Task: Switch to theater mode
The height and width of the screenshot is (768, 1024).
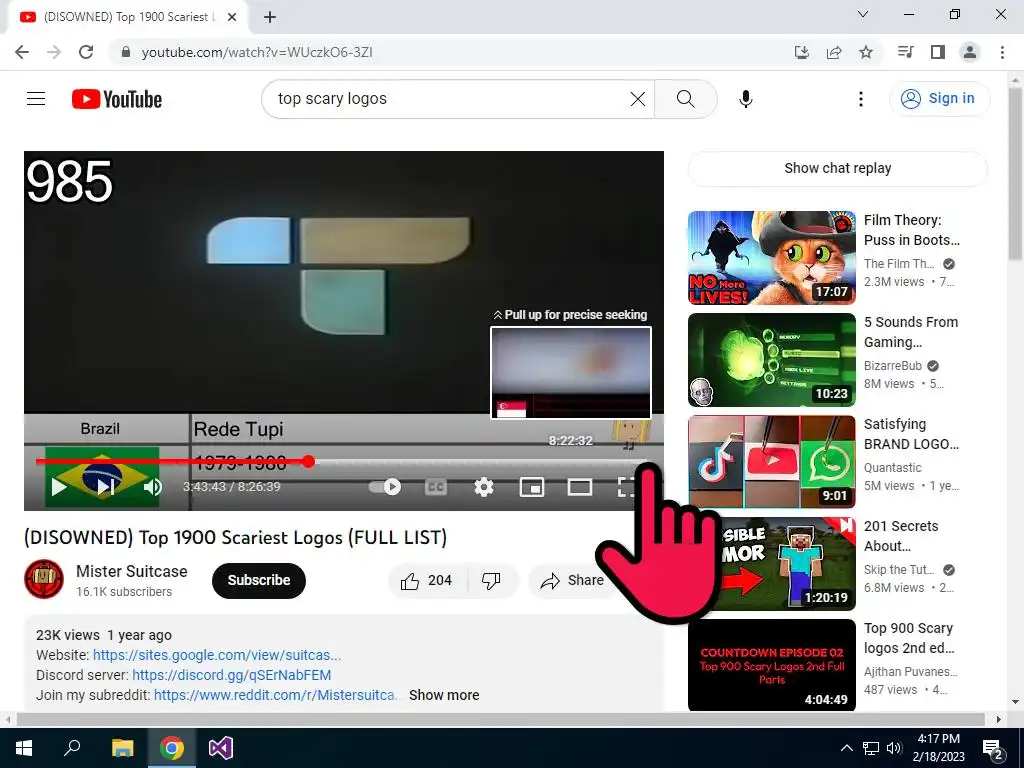Action: 580,487
